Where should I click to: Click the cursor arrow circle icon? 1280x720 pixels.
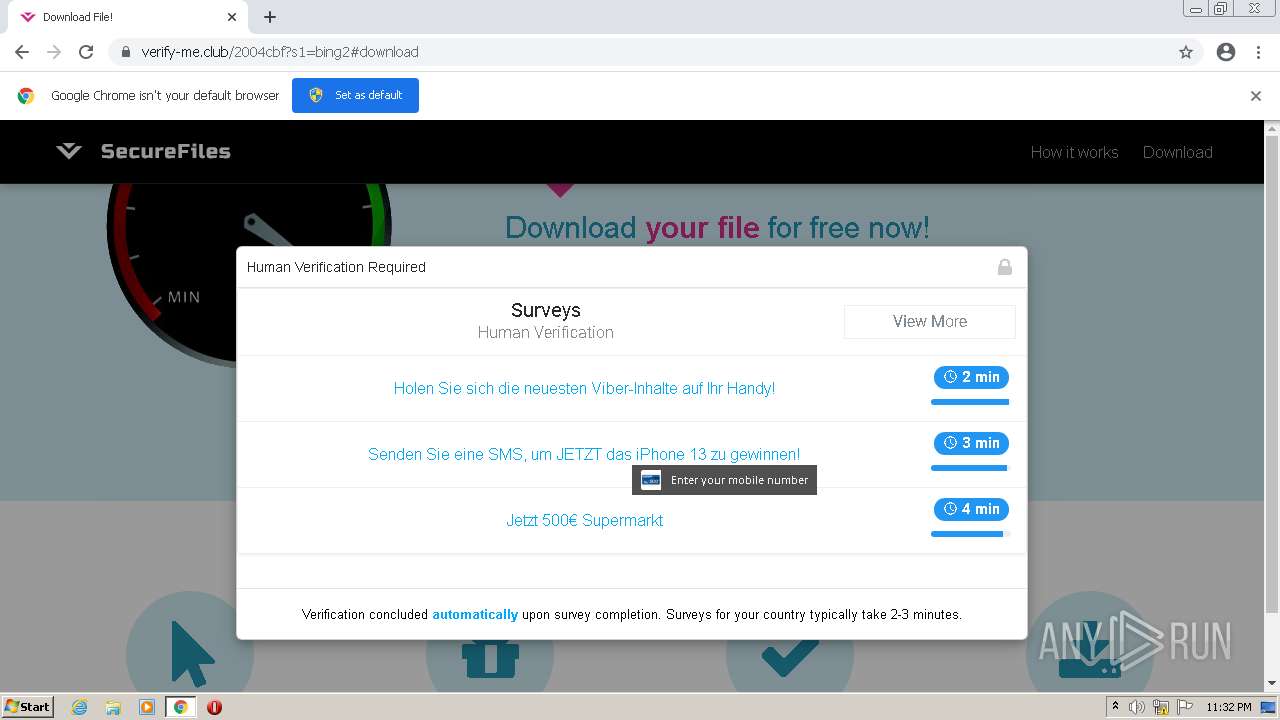(x=190, y=655)
